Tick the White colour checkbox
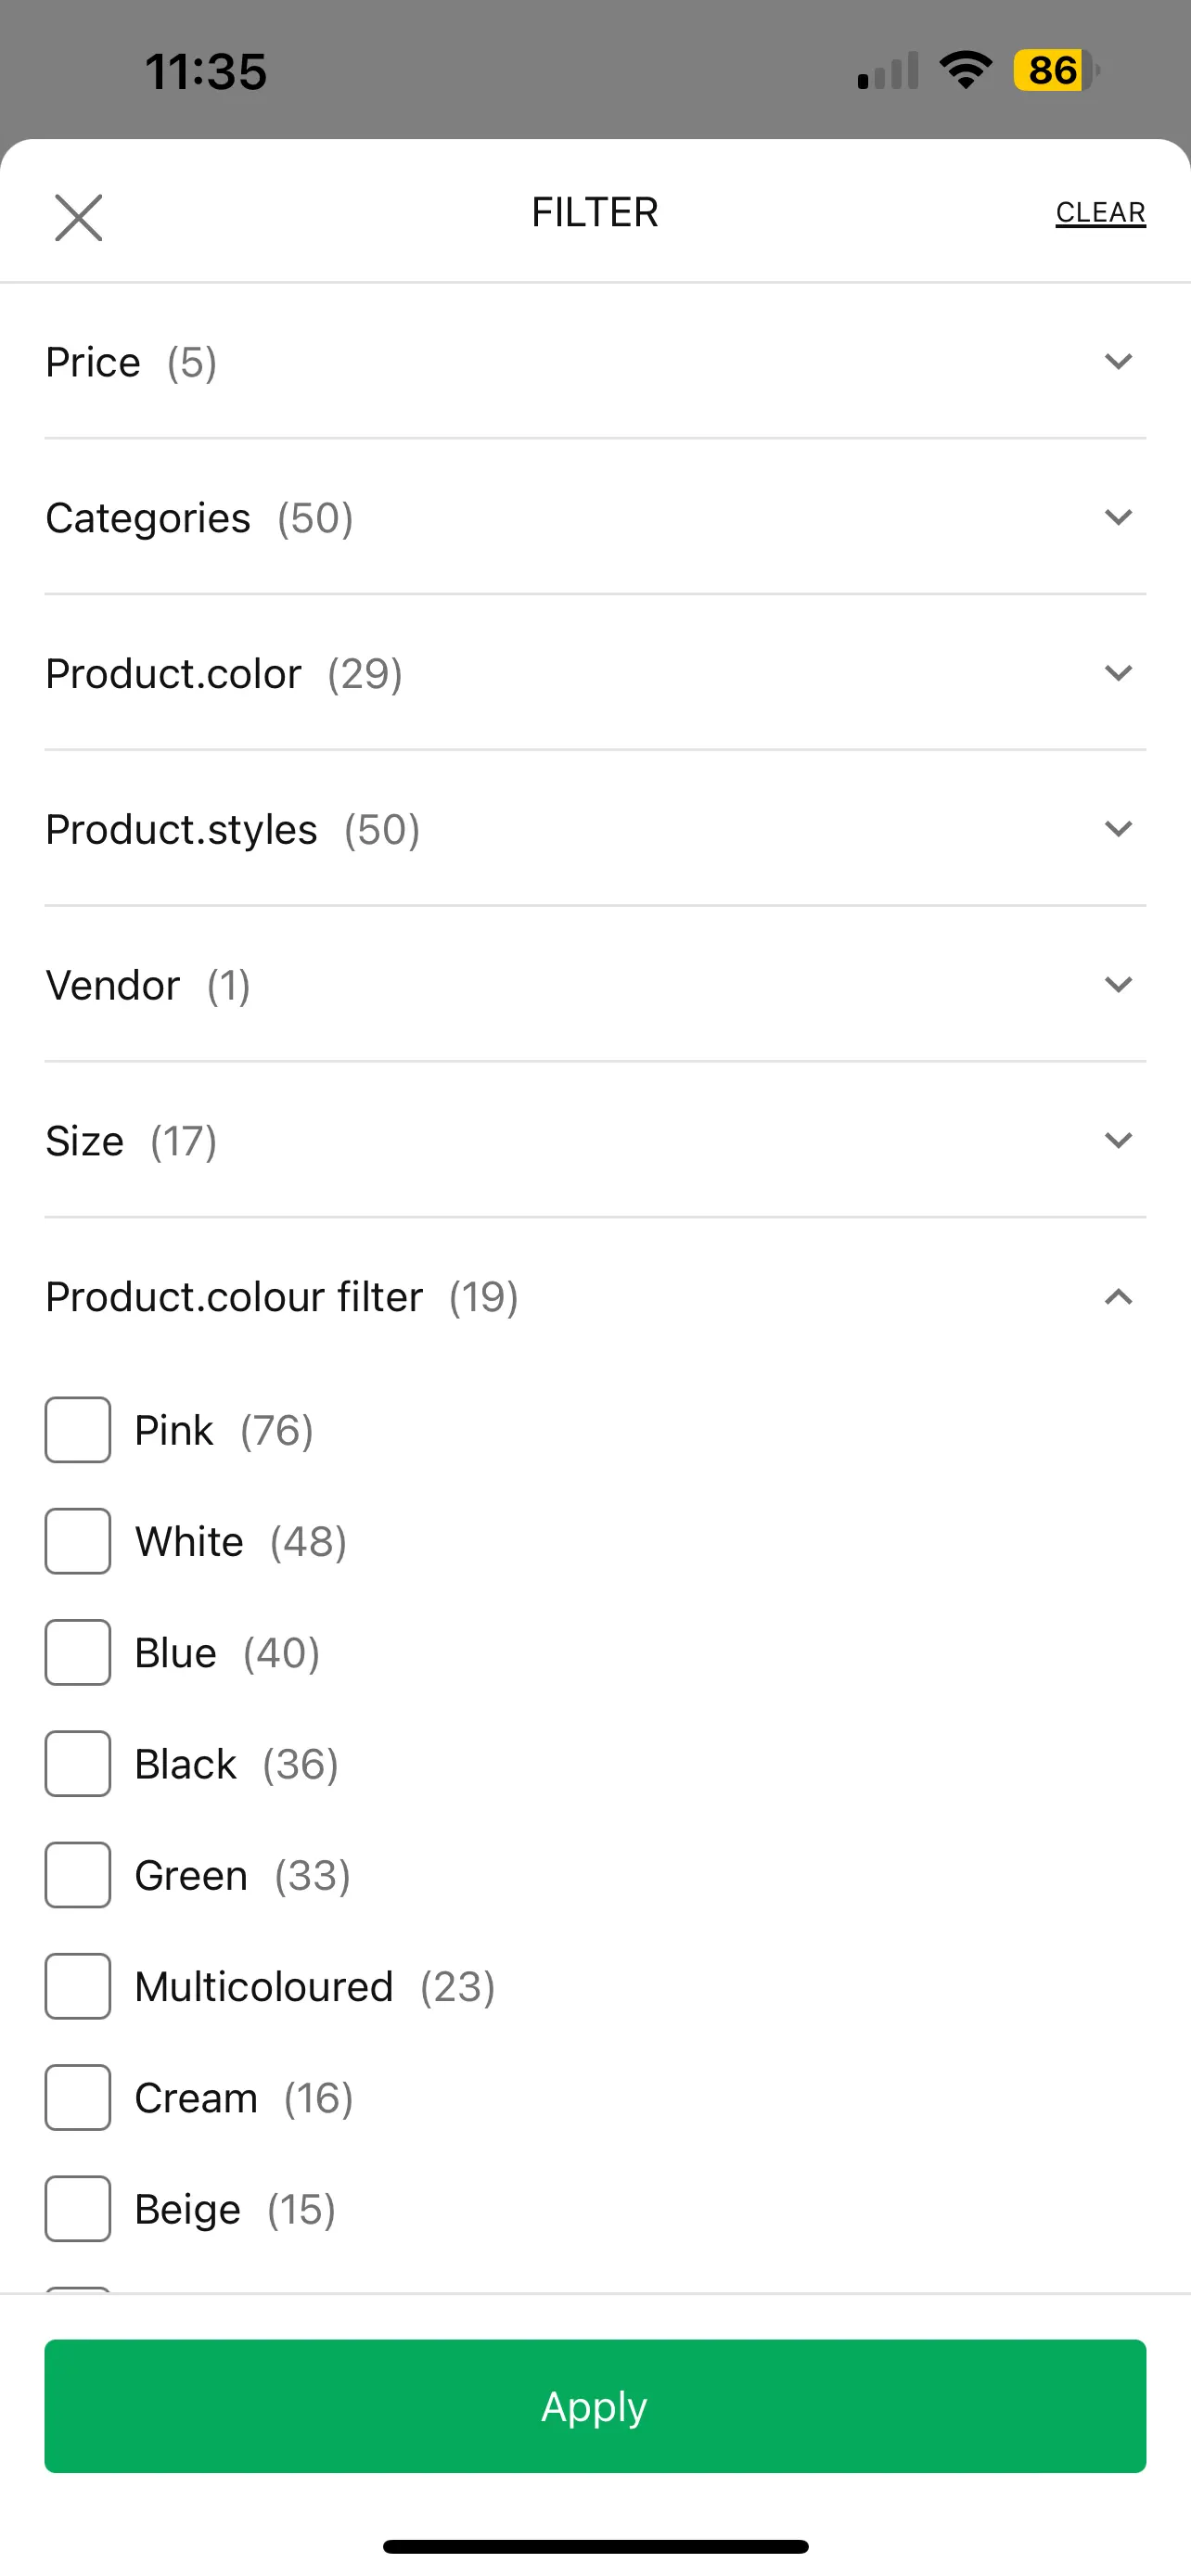This screenshot has height=2576, width=1191. tap(78, 1541)
